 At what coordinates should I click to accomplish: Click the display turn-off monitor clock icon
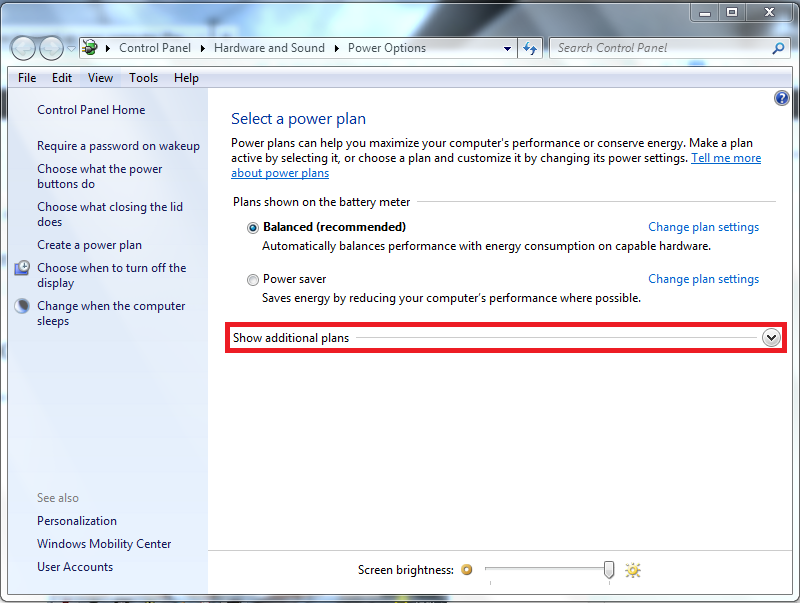pos(22,267)
